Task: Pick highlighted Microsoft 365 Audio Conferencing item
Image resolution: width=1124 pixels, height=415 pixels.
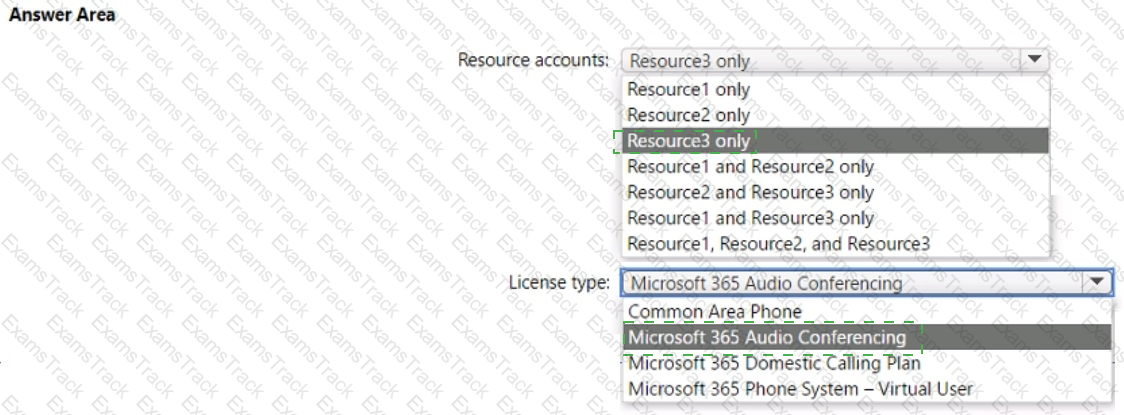Action: [x=867, y=337]
